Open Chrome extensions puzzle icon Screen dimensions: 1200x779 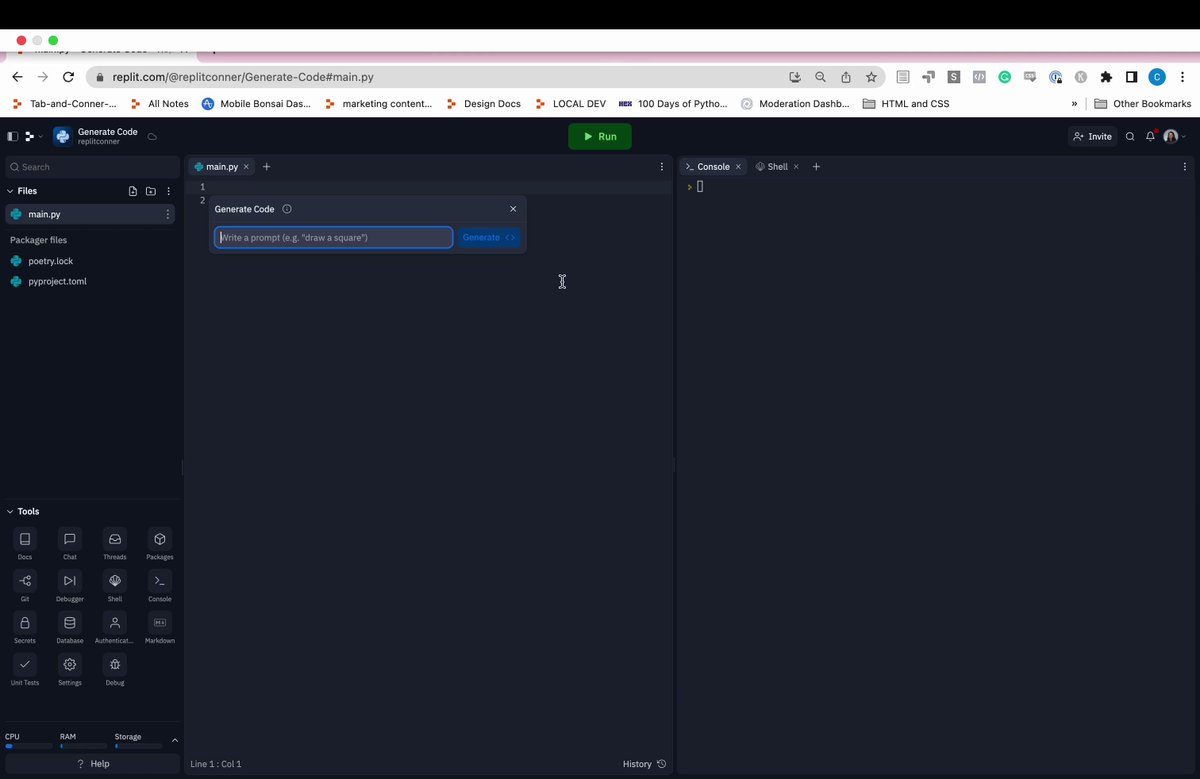[1106, 77]
